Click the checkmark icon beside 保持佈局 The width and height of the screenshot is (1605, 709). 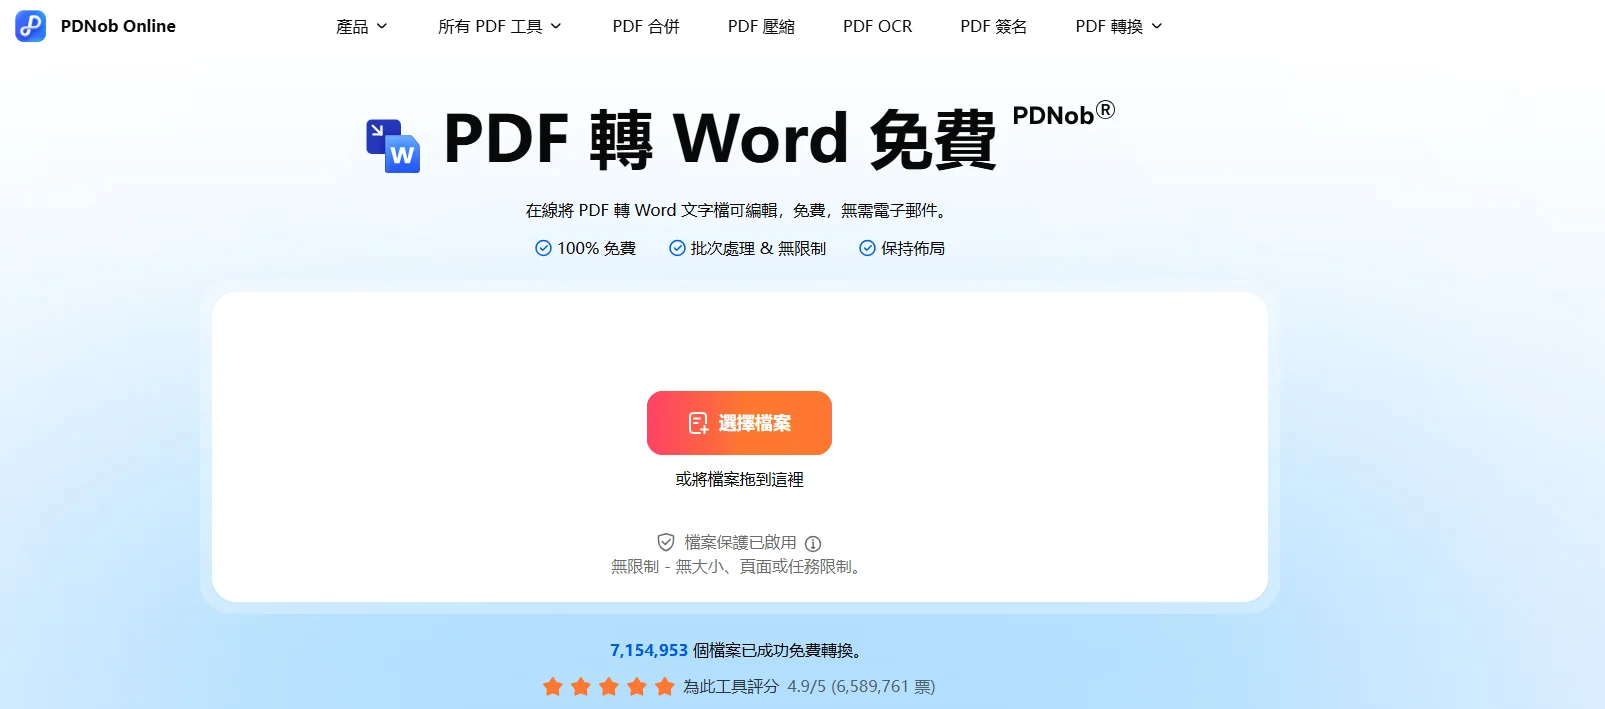pos(867,248)
